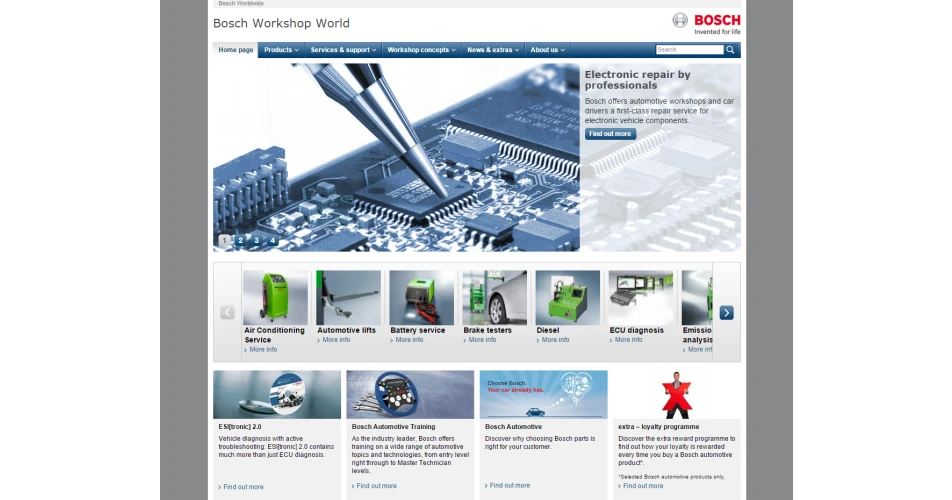The image size is (952, 500).
Task: Open the Products dropdown menu
Action: (x=281, y=50)
